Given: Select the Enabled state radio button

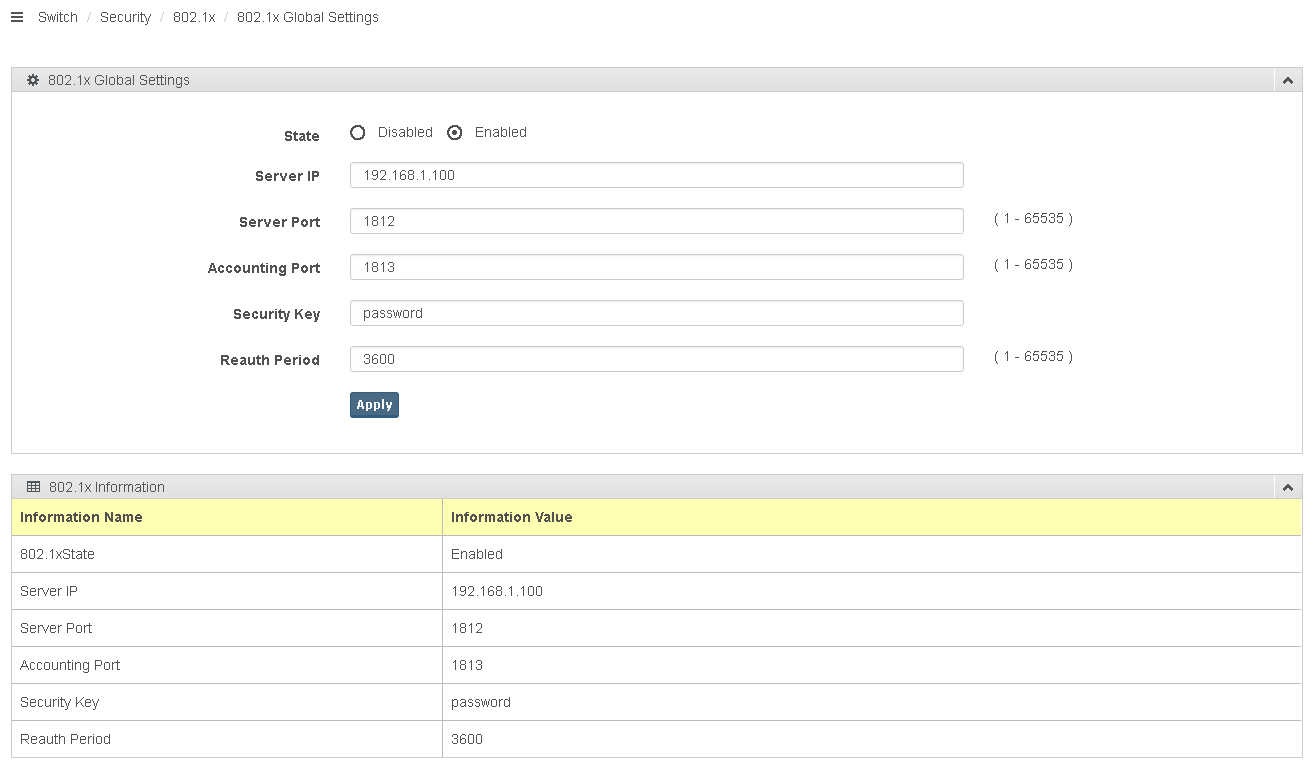Looking at the screenshot, I should click(455, 133).
